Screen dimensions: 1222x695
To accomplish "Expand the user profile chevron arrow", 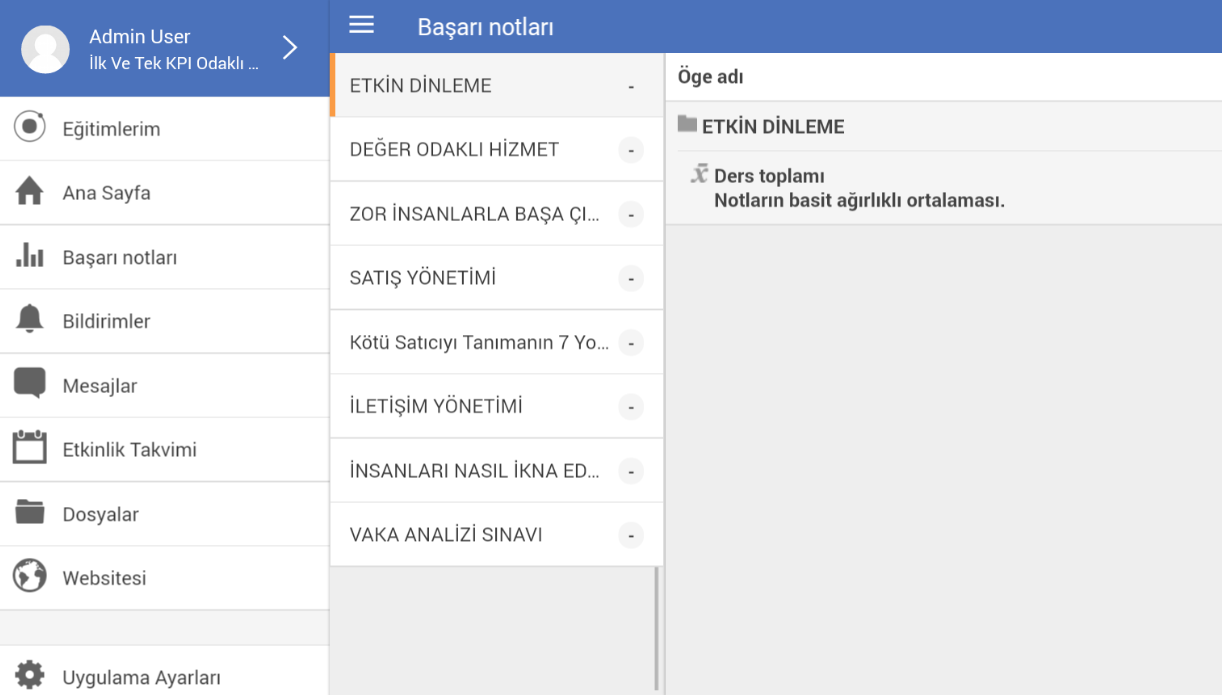I will (290, 47).
